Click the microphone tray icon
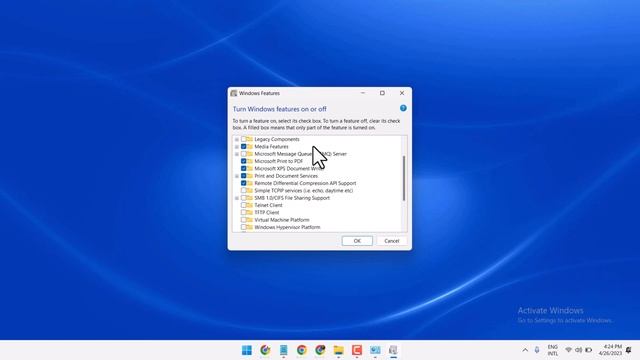The width and height of the screenshot is (640, 360). pos(537,350)
